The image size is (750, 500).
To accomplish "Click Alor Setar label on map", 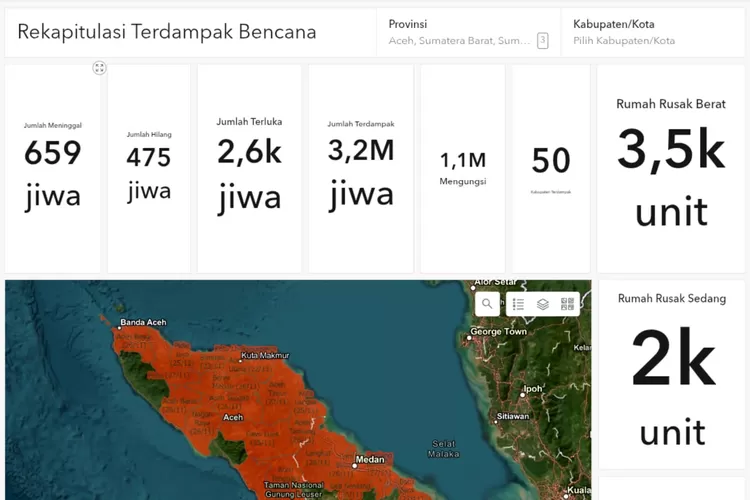I will tap(496, 282).
